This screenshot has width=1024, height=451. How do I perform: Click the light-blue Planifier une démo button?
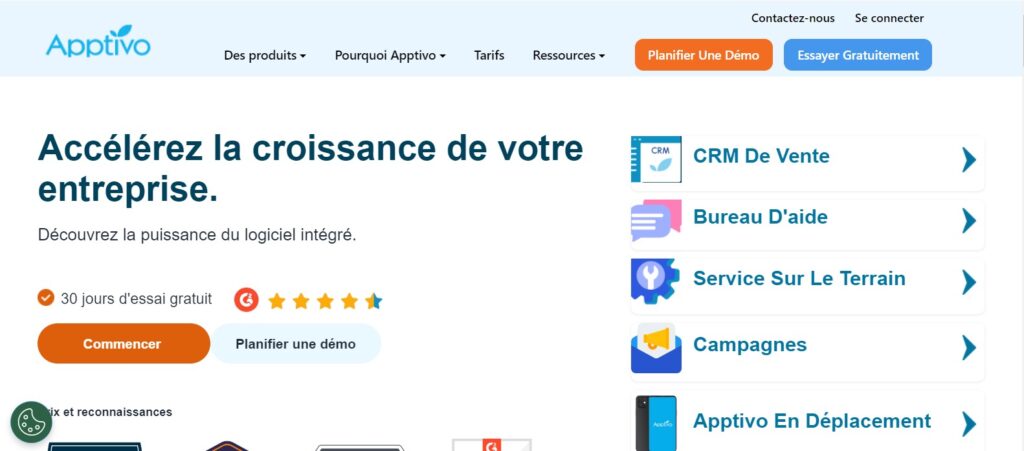[296, 343]
